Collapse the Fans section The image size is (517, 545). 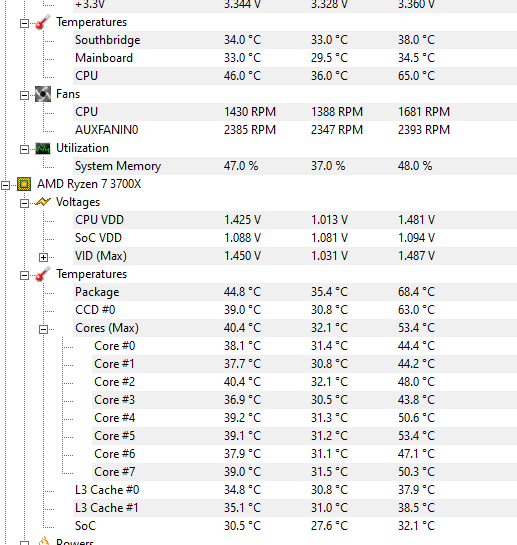point(24,95)
